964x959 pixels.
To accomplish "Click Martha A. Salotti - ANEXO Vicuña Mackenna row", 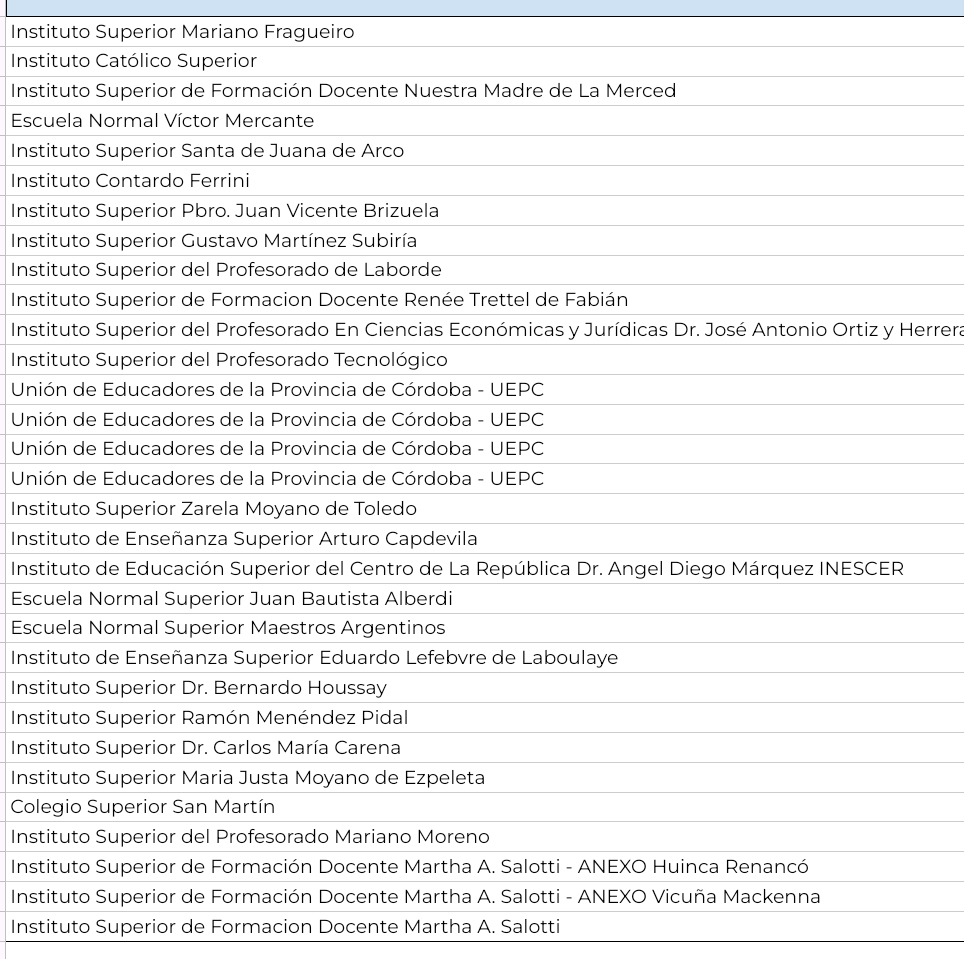I will point(485,897).
